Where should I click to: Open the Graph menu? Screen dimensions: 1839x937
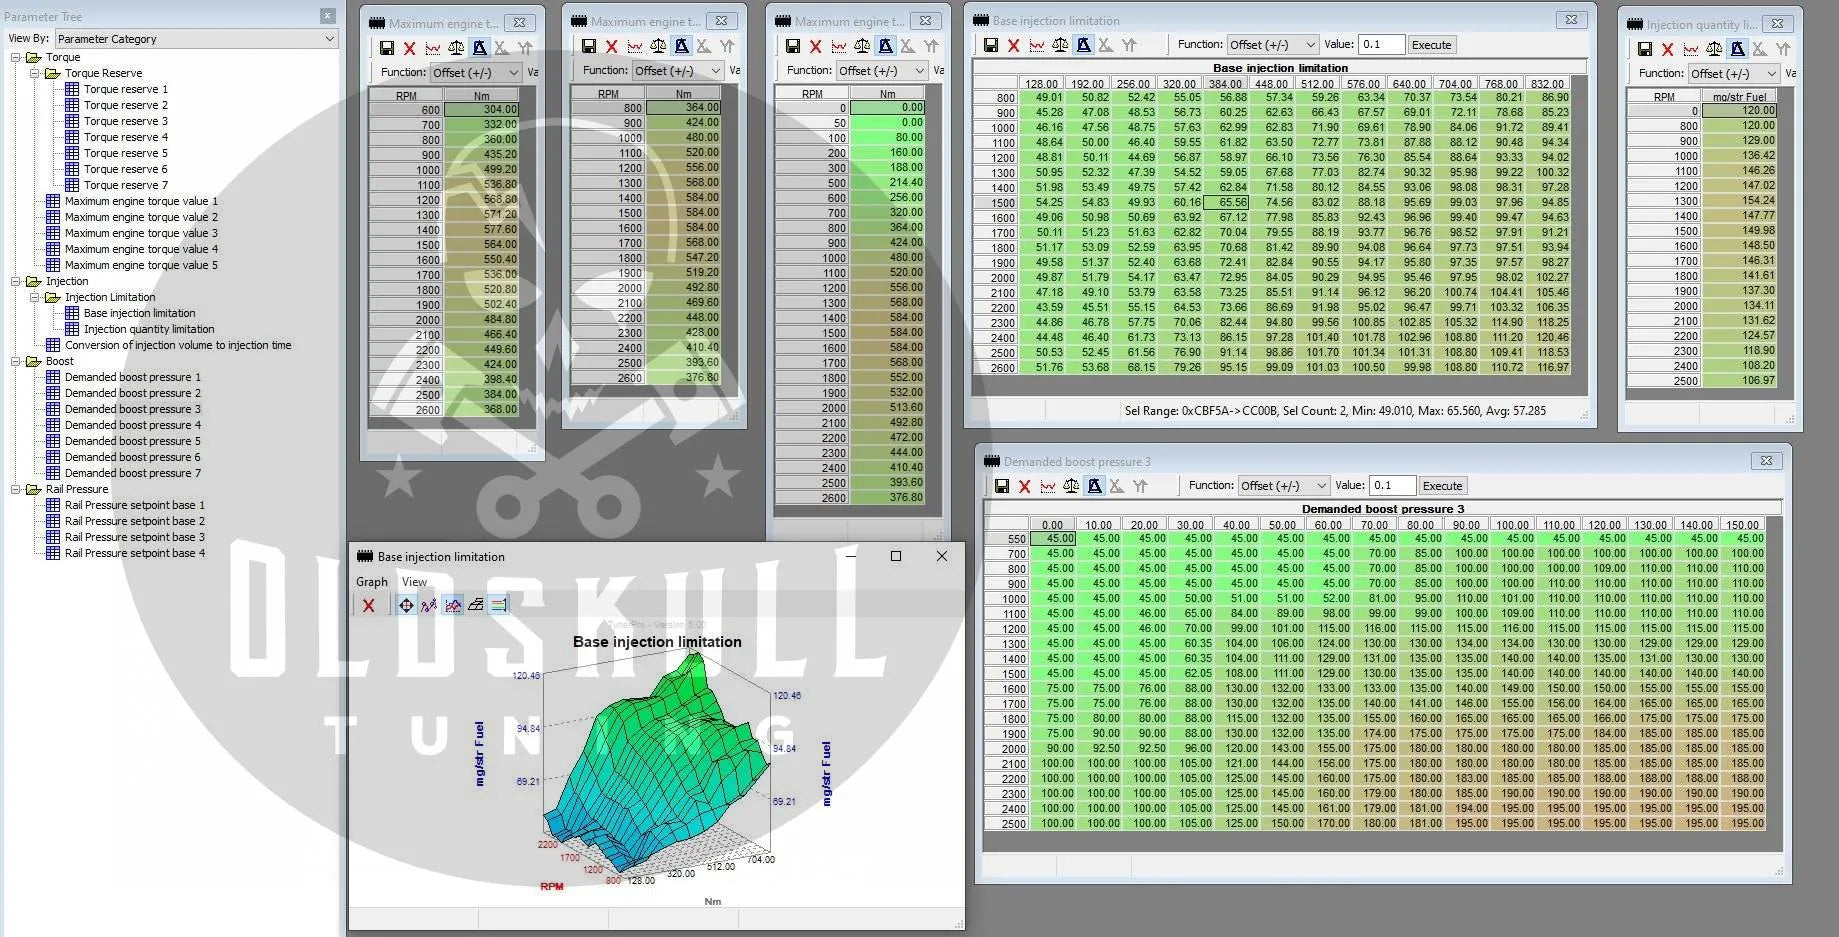pyautogui.click(x=371, y=582)
